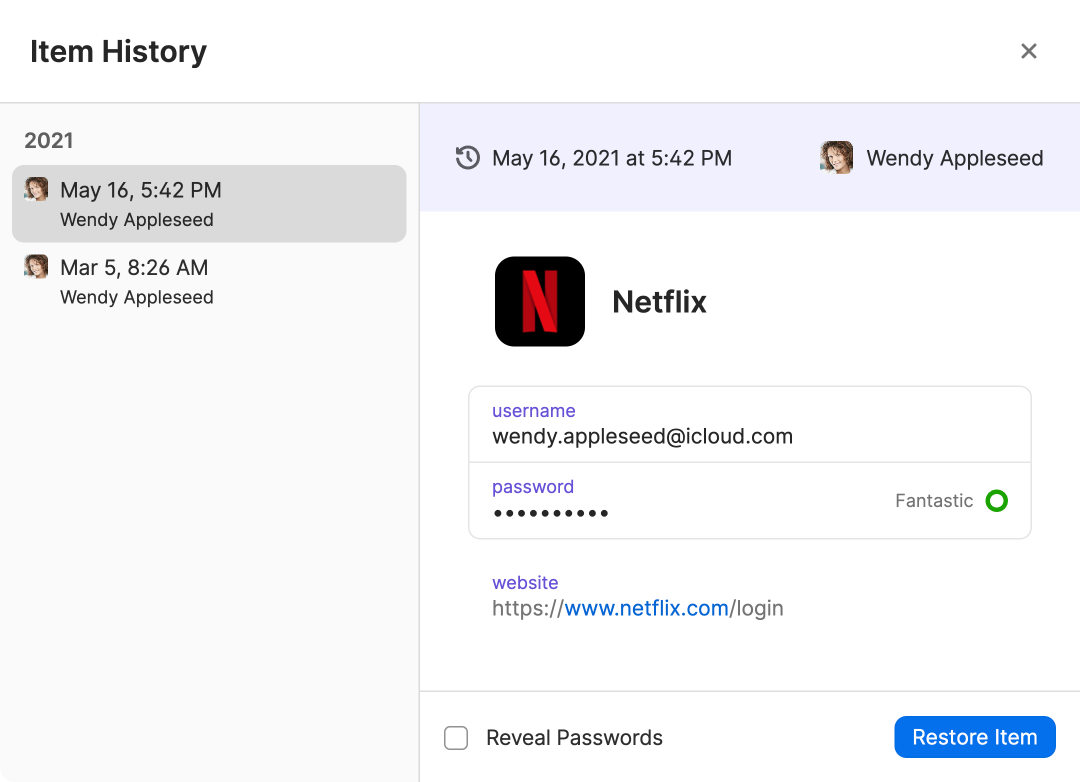Screen dimensions: 1080x782
Task: Click the password field label
Action: [x=532, y=486]
